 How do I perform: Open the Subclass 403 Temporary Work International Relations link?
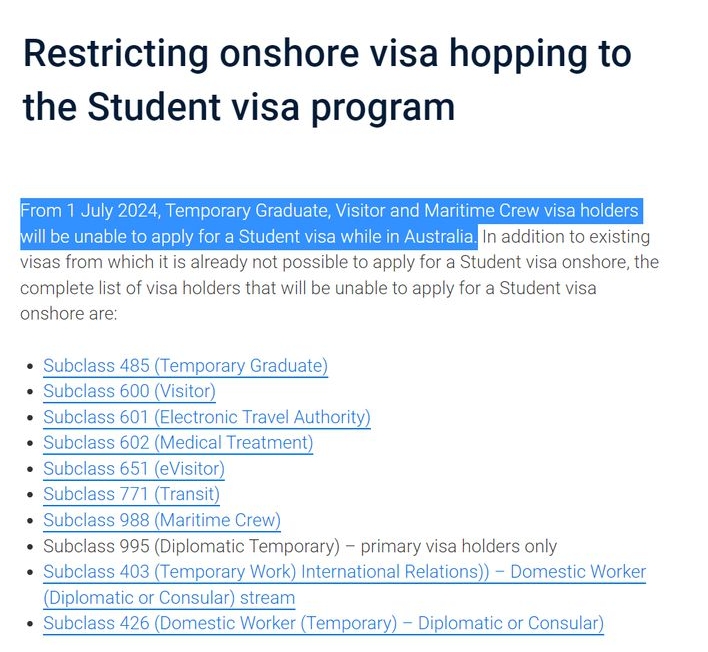[x=345, y=572]
